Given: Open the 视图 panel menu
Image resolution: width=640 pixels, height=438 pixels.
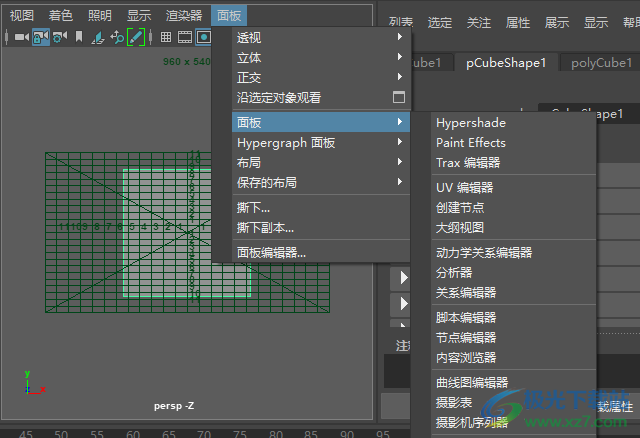Looking at the screenshot, I should click(22, 16).
